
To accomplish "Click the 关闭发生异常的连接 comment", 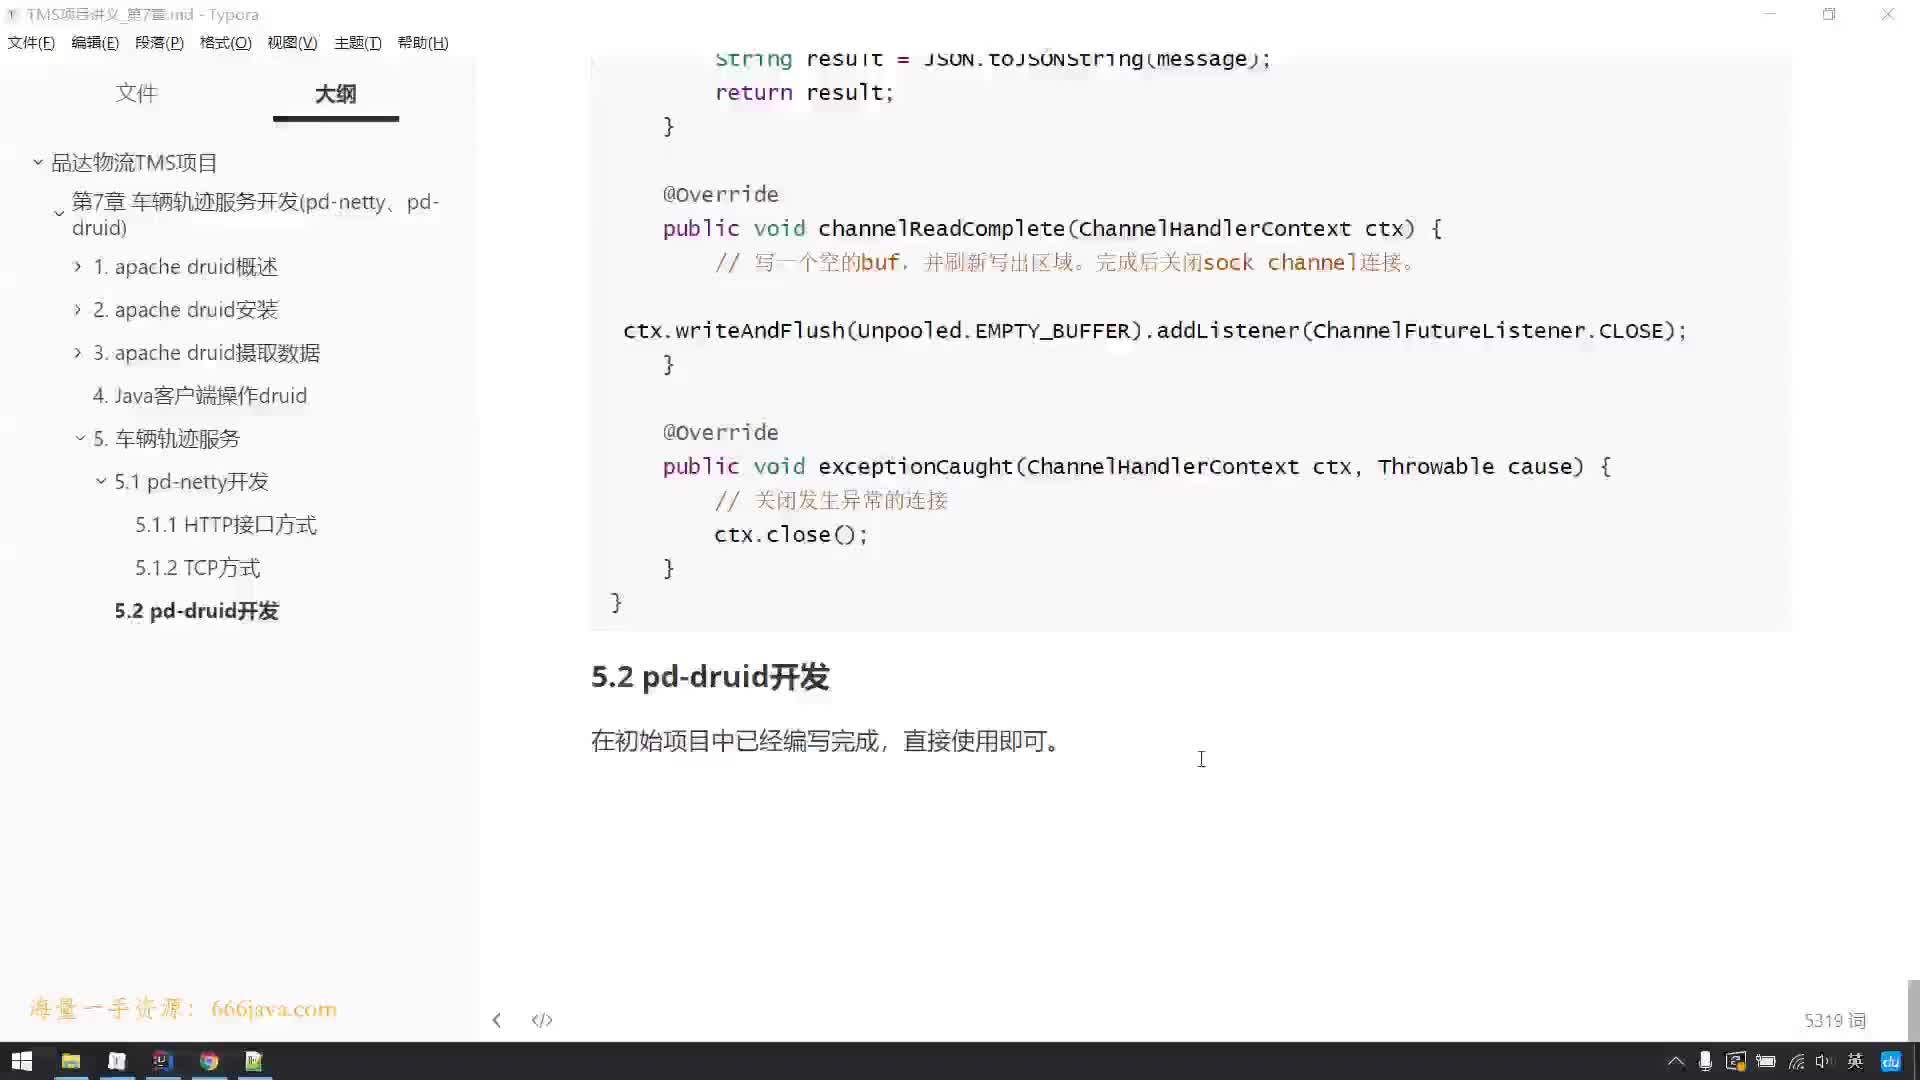I will tap(831, 501).
